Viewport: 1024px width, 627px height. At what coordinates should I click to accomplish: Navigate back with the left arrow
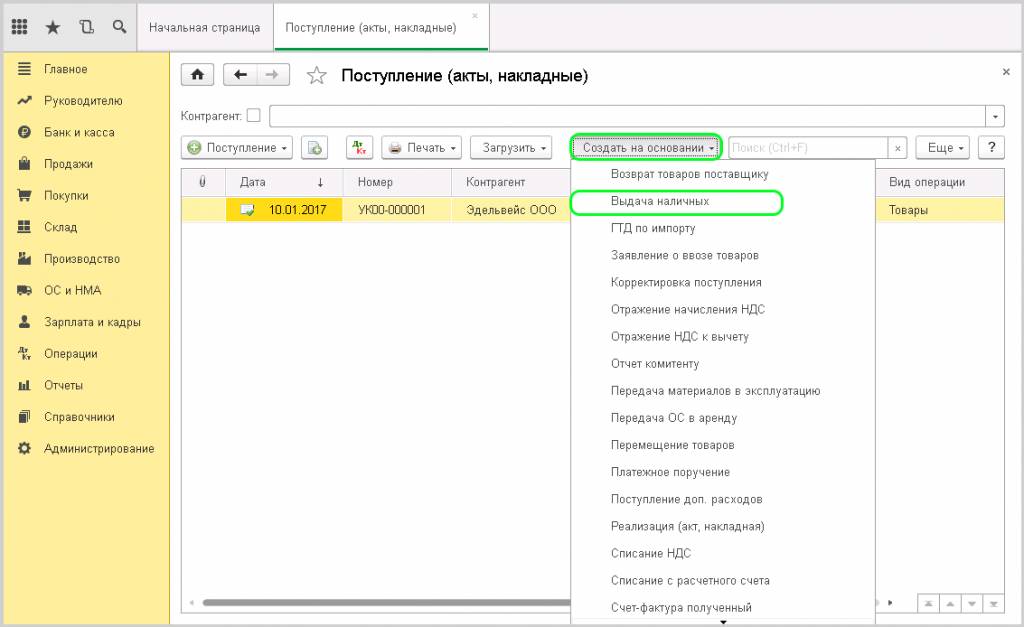click(240, 74)
